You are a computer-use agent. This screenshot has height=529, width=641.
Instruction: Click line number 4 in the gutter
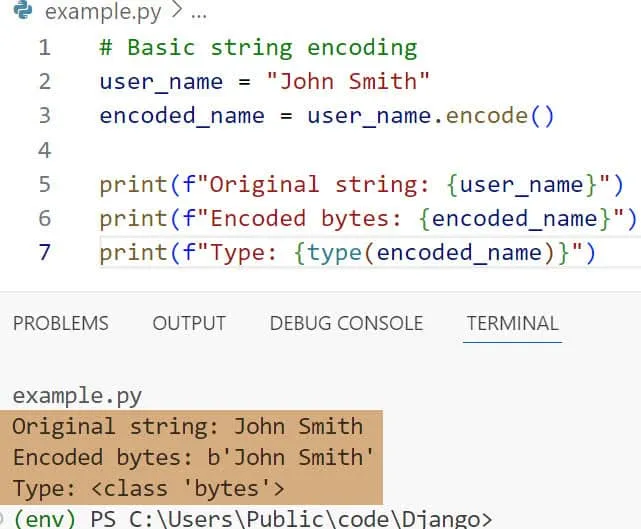coord(43,150)
